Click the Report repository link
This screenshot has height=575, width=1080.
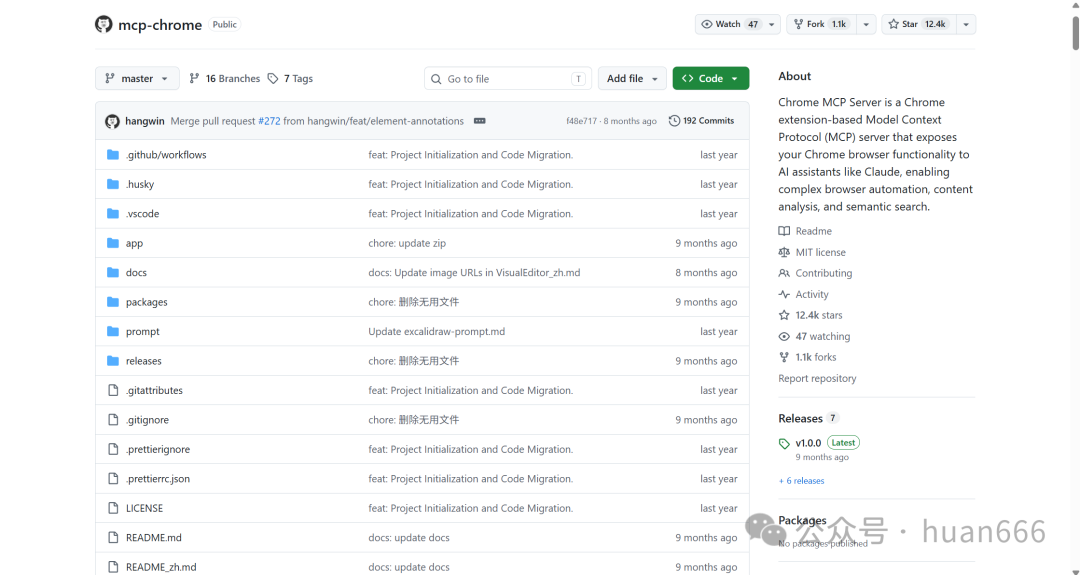tap(817, 378)
